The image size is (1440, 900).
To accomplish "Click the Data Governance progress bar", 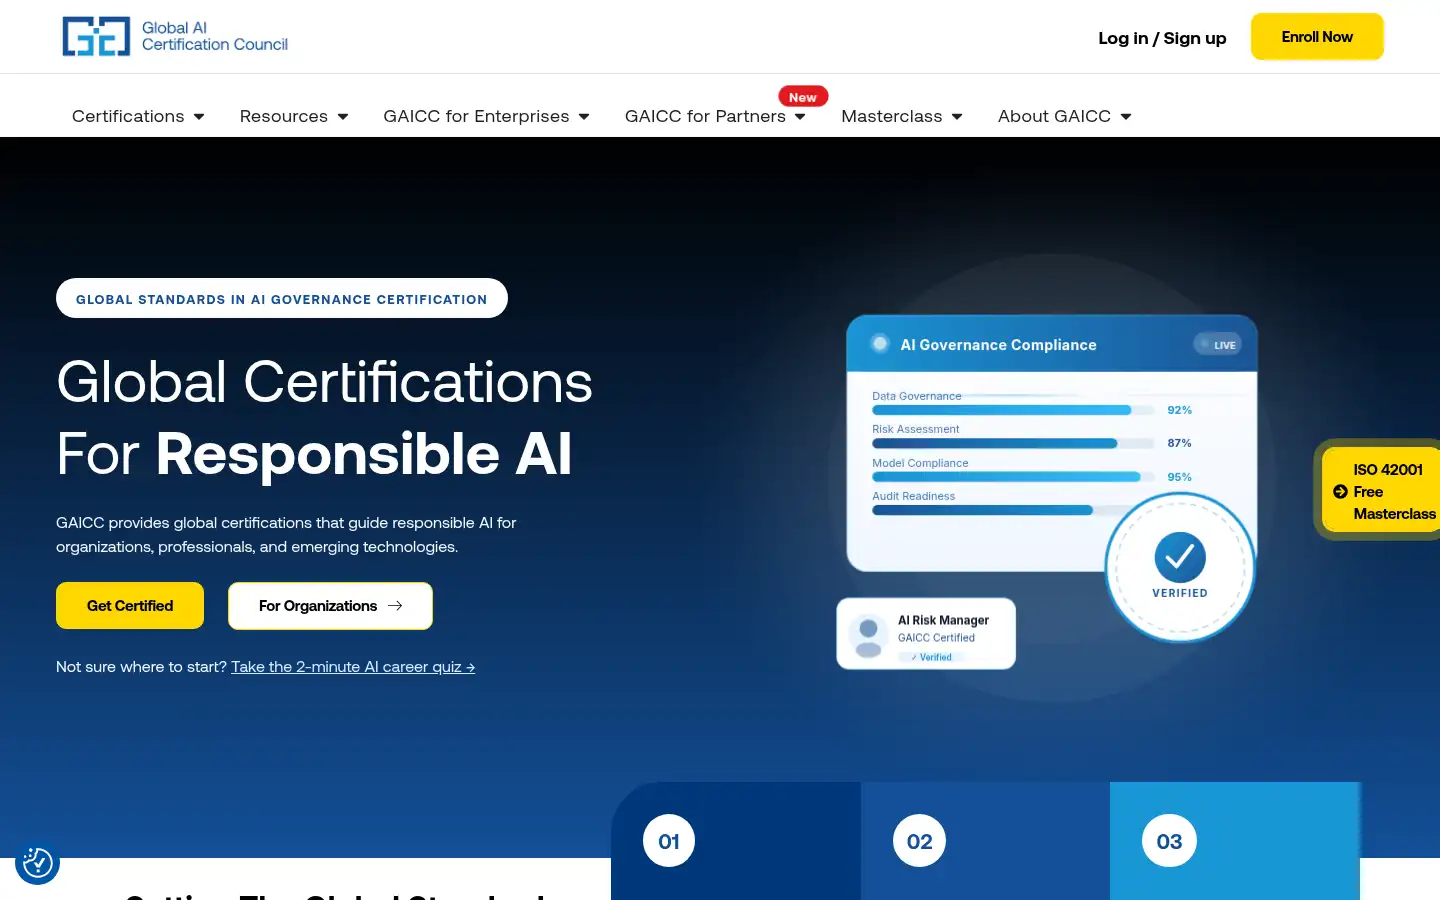I will (x=1012, y=410).
